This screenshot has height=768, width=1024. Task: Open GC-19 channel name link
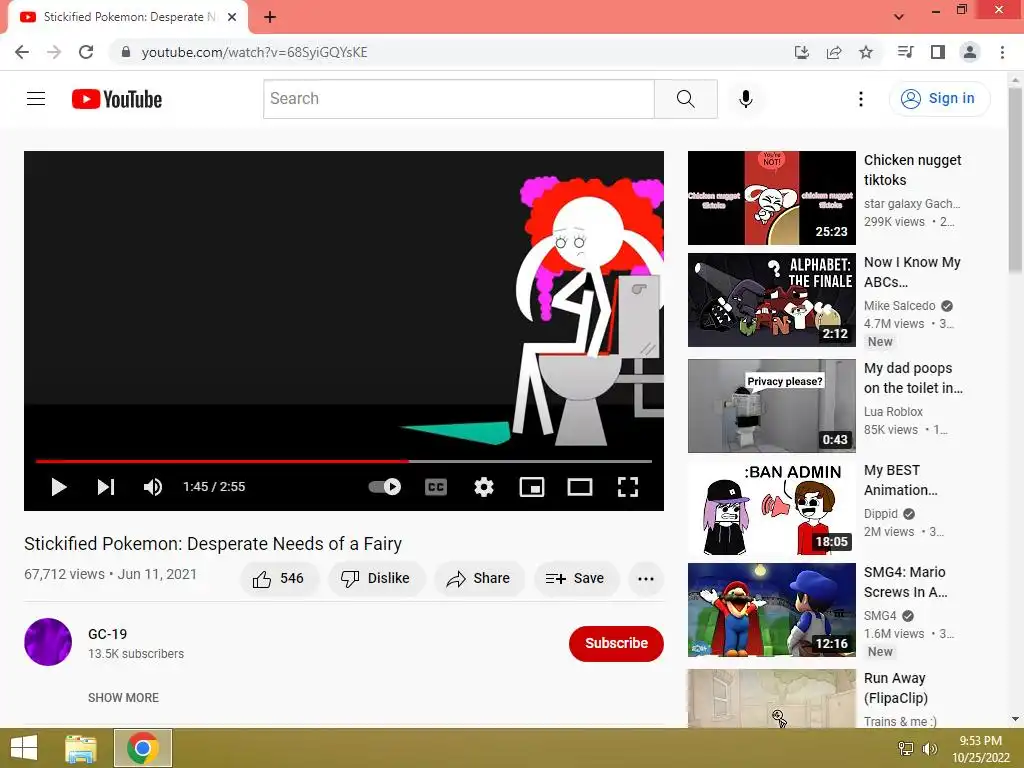click(107, 634)
